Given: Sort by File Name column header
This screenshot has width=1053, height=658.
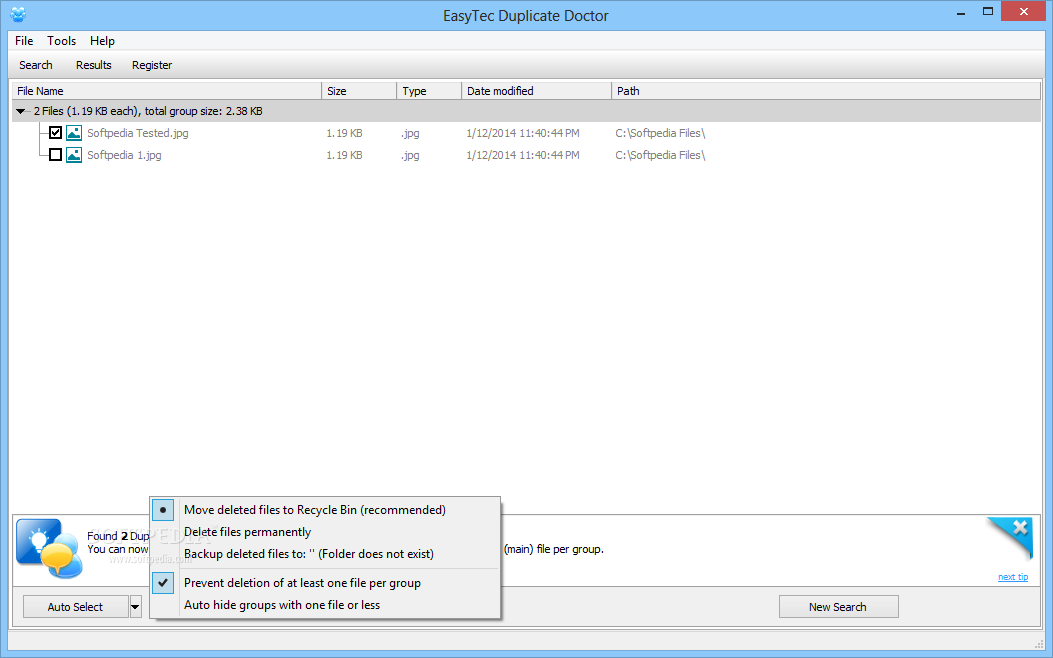Looking at the screenshot, I should click(x=167, y=91).
